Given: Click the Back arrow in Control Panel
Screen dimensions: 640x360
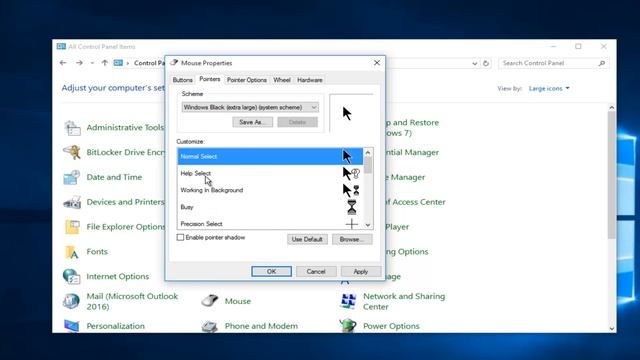Looking at the screenshot, I should (x=63, y=63).
